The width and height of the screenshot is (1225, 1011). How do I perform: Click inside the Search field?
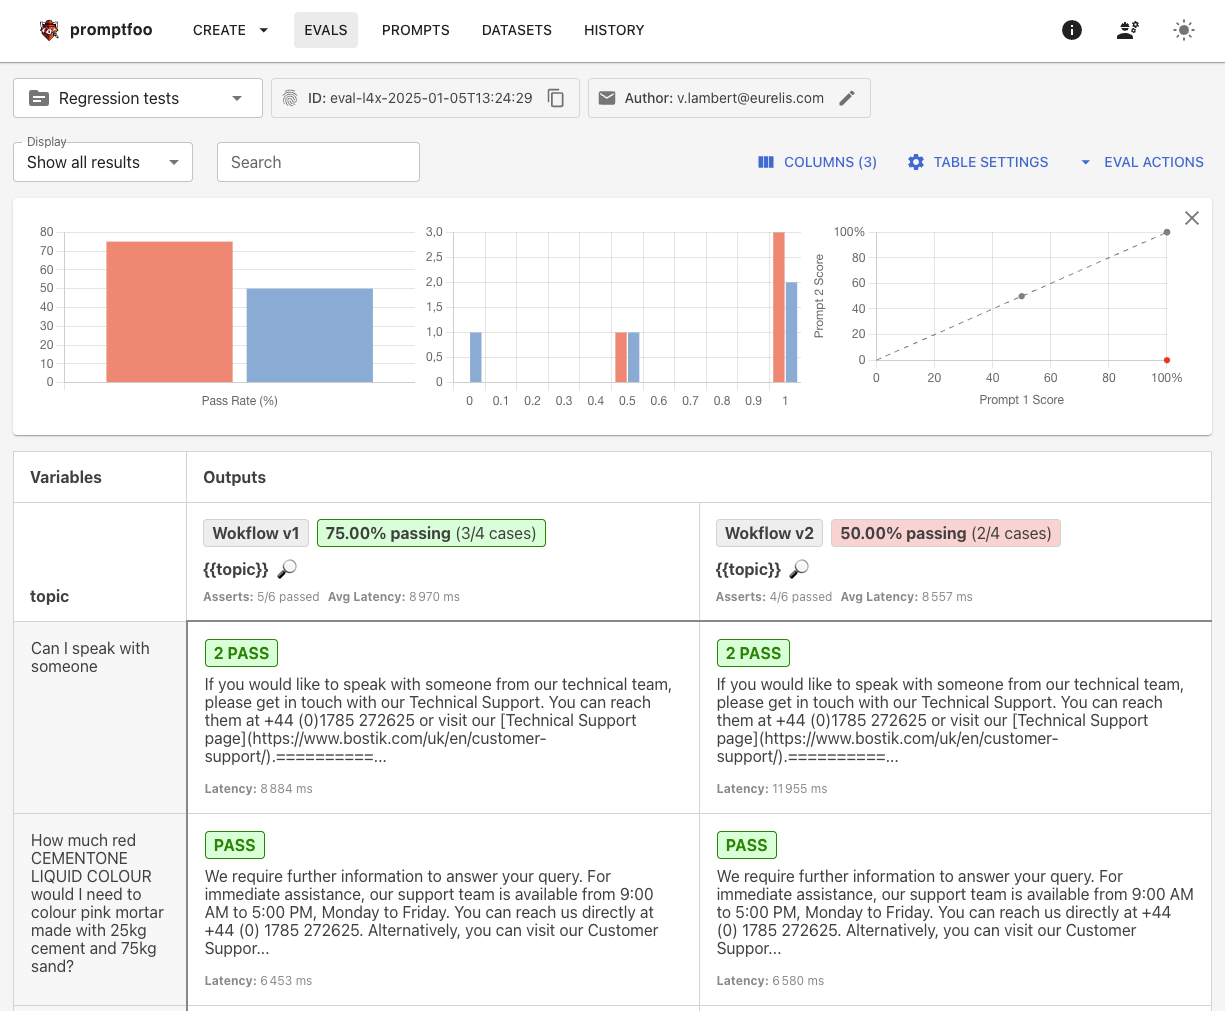[318, 162]
